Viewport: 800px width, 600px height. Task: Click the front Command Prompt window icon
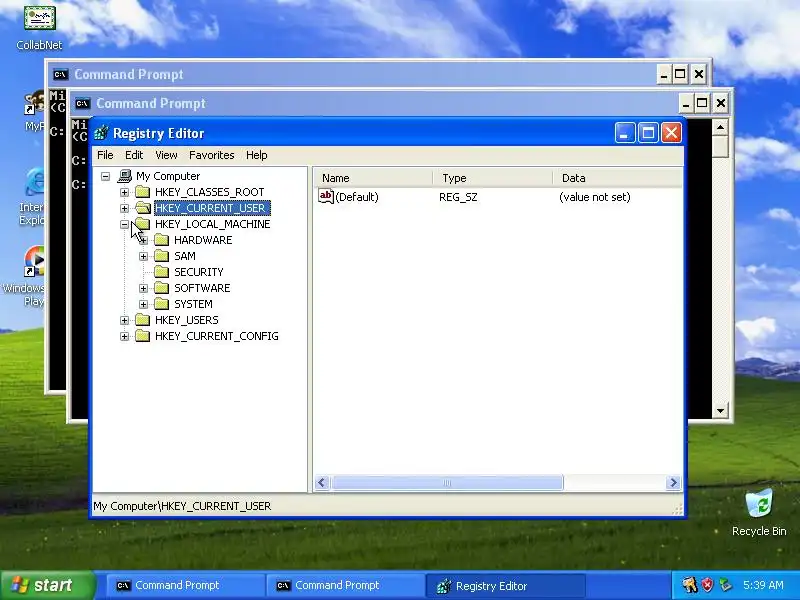tap(83, 104)
